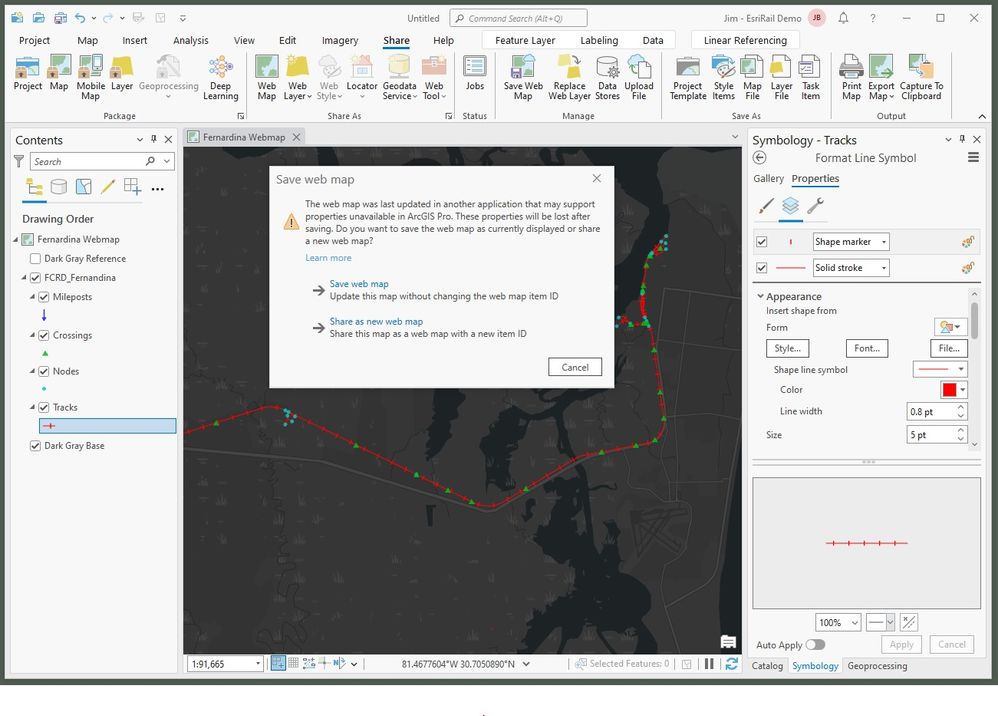This screenshot has width=998, height=716.
Task: Uncheck the Nodes layer
Action: coord(44,371)
